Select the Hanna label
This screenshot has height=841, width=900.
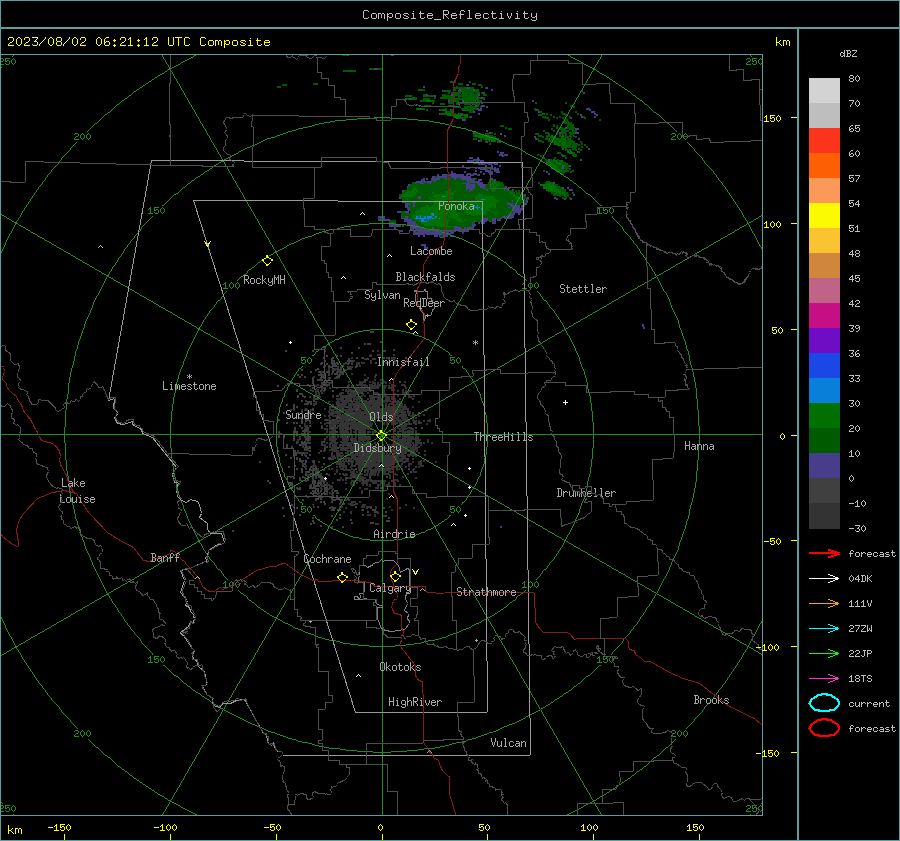coord(699,446)
